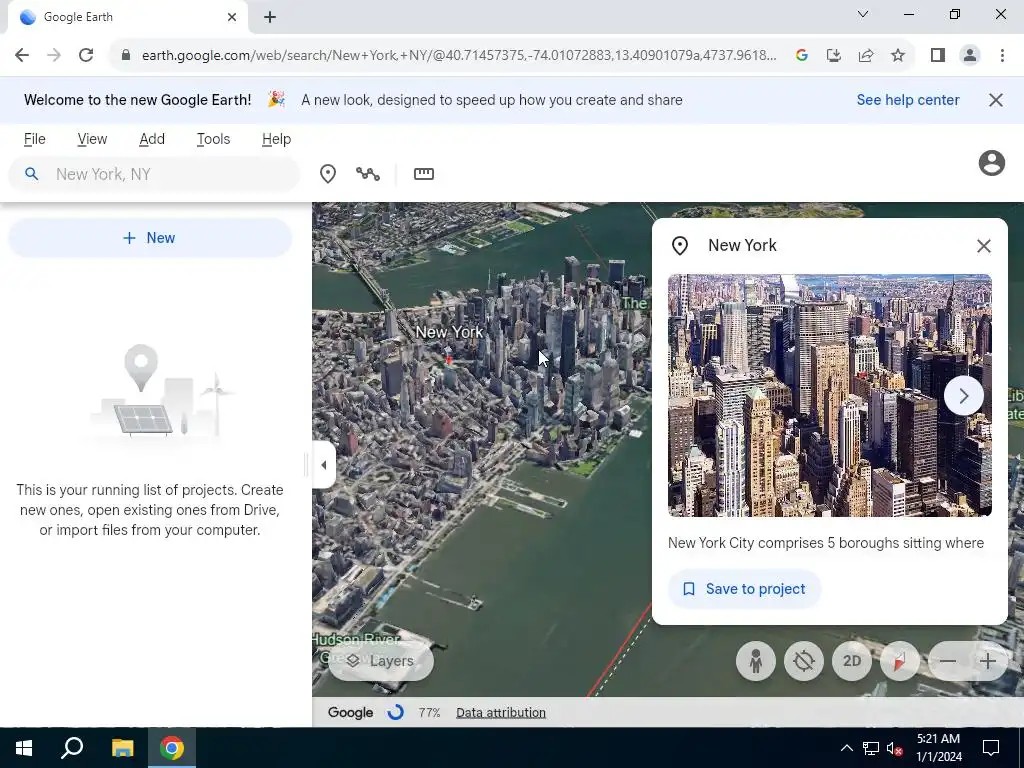Image resolution: width=1024 pixels, height=768 pixels.
Task: Bookmark this page with the star
Action: click(898, 56)
